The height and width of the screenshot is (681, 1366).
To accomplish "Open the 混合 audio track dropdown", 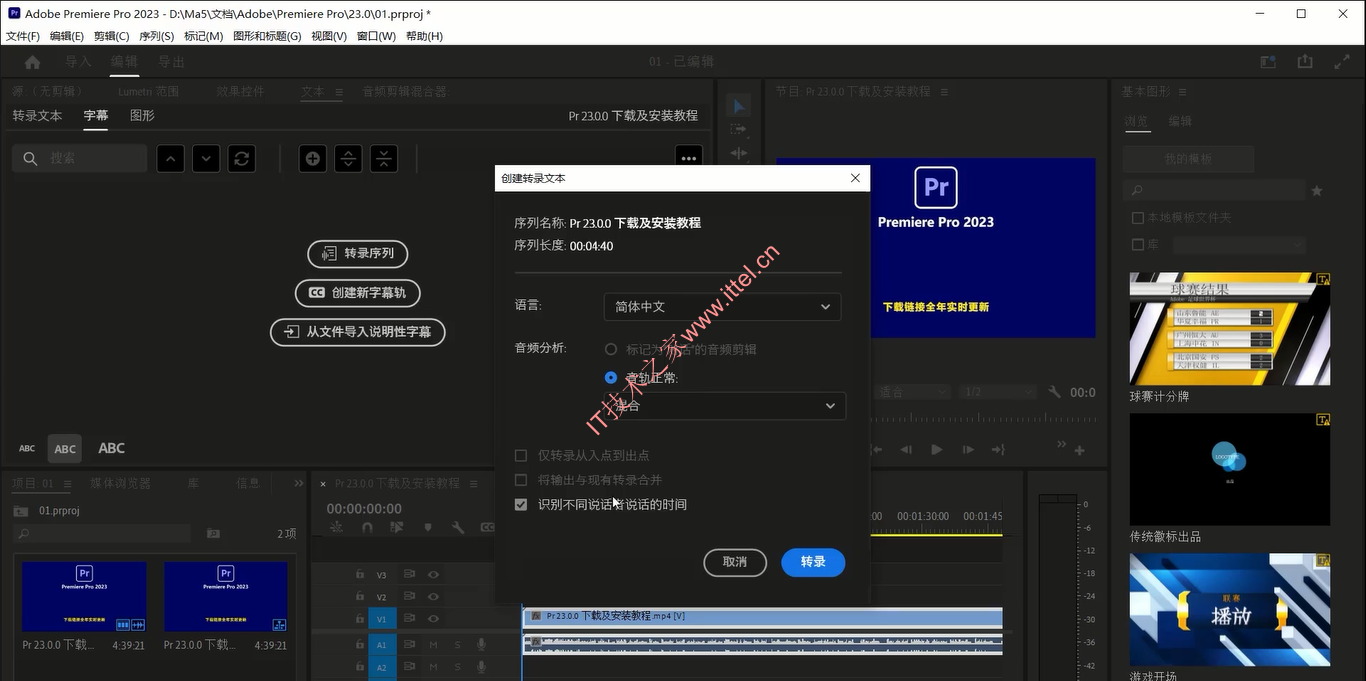I will click(x=725, y=406).
